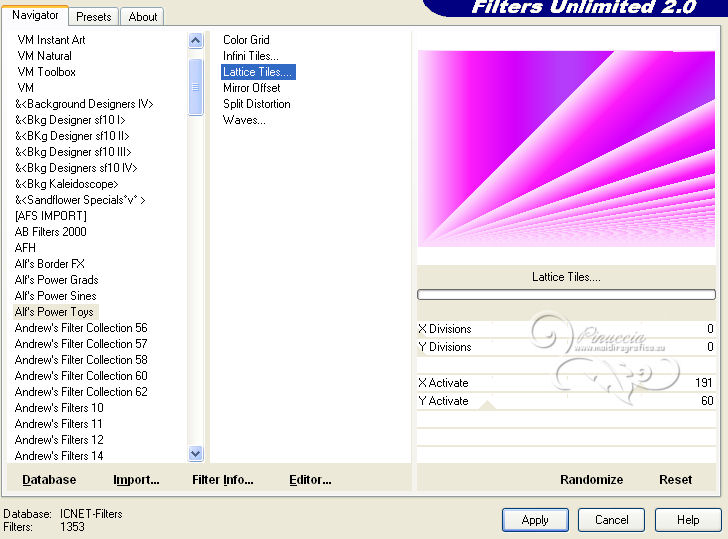Screen dimensions: 728x539
Task: Reset the filter parameters
Action: tap(676, 480)
